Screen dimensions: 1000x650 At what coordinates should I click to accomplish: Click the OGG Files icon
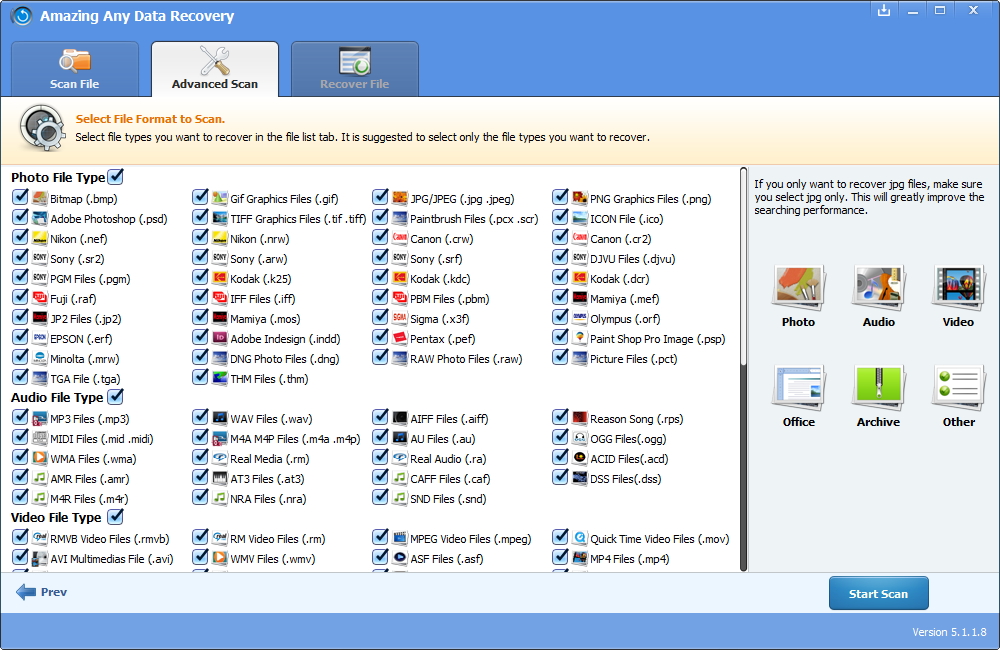[x=580, y=438]
